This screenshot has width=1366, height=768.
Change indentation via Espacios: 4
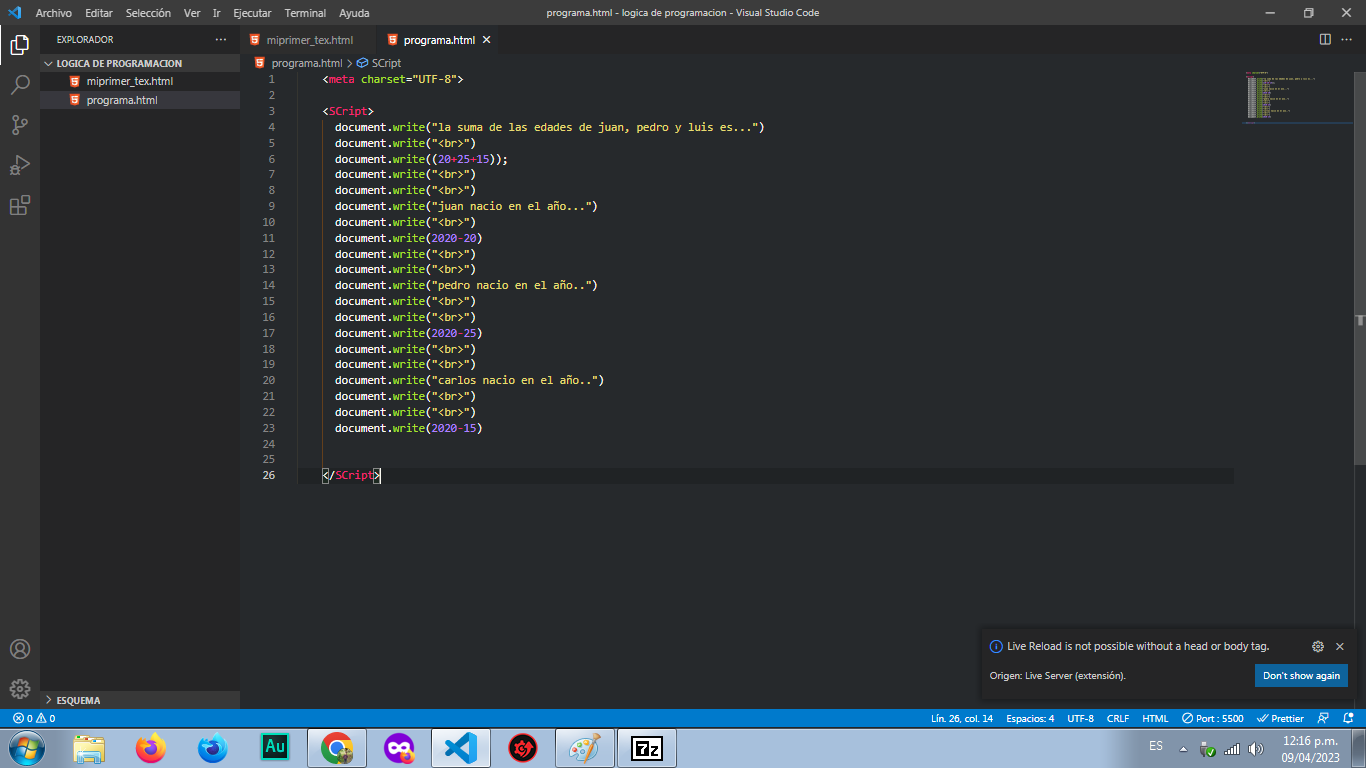click(x=1030, y=718)
